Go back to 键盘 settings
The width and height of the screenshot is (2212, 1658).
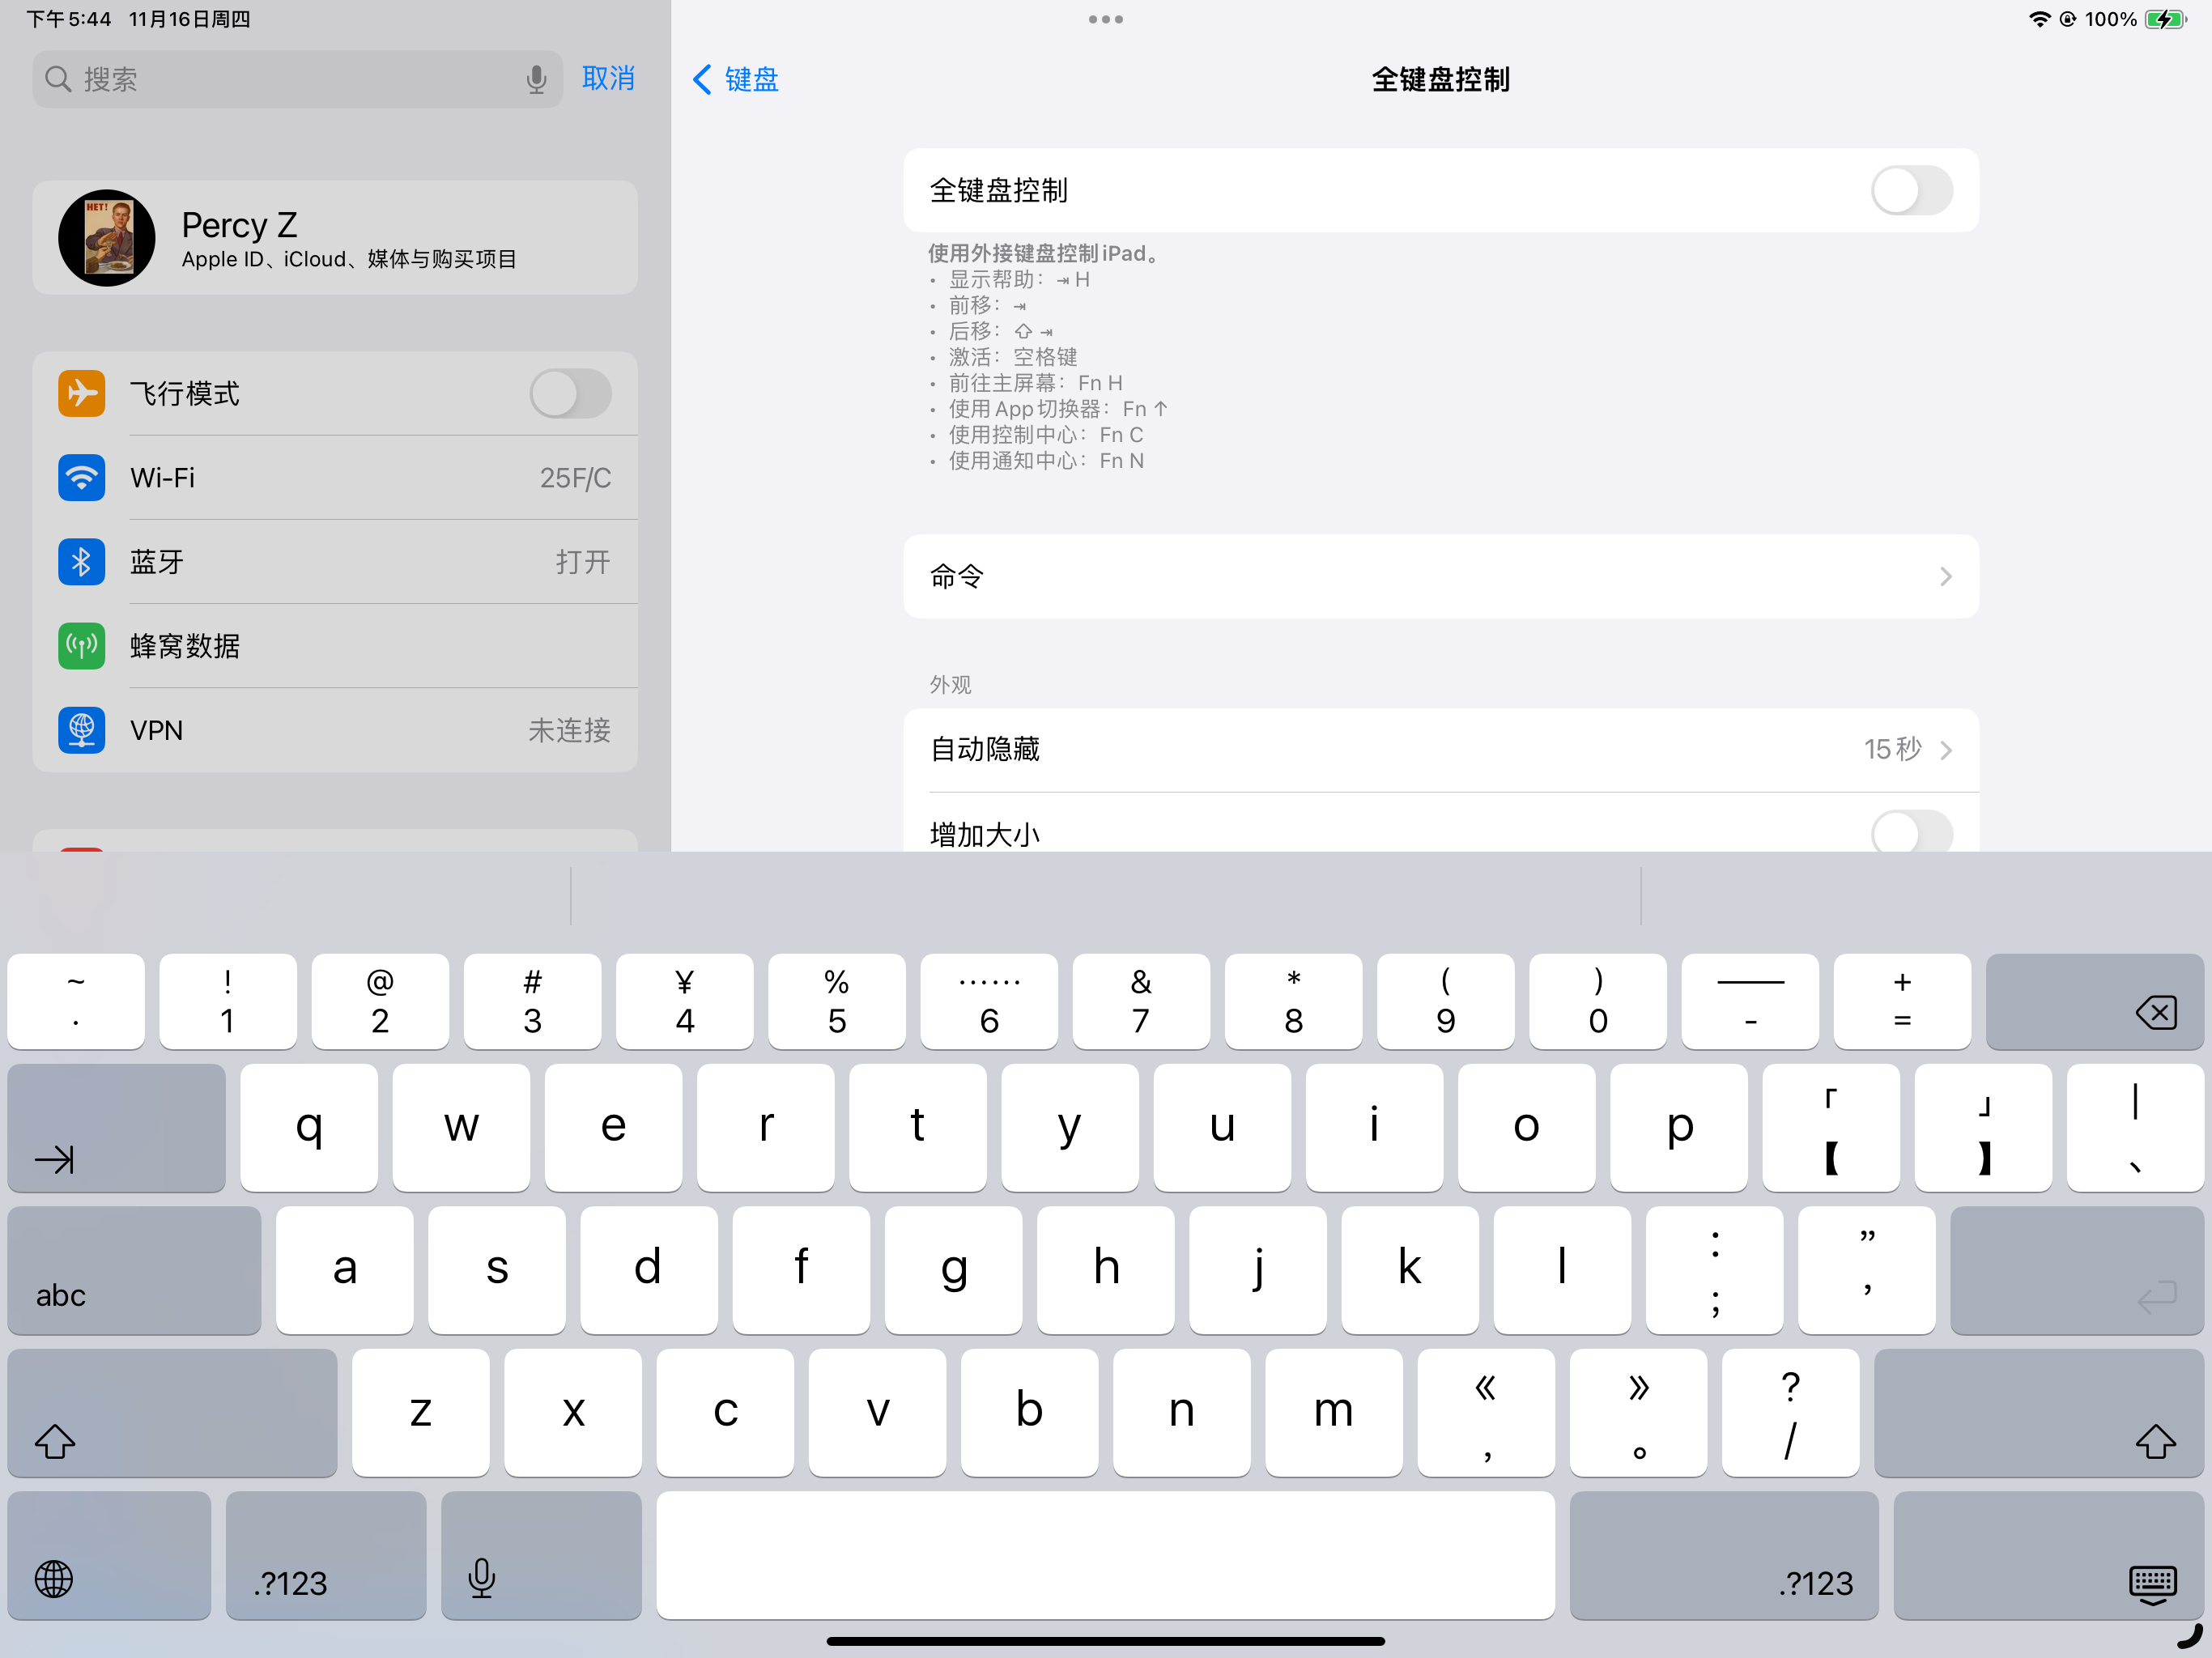click(x=736, y=79)
